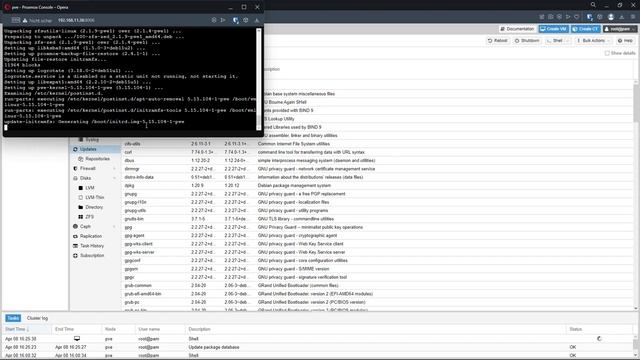Click Create VM button
640x360 pixels.
click(x=553, y=29)
